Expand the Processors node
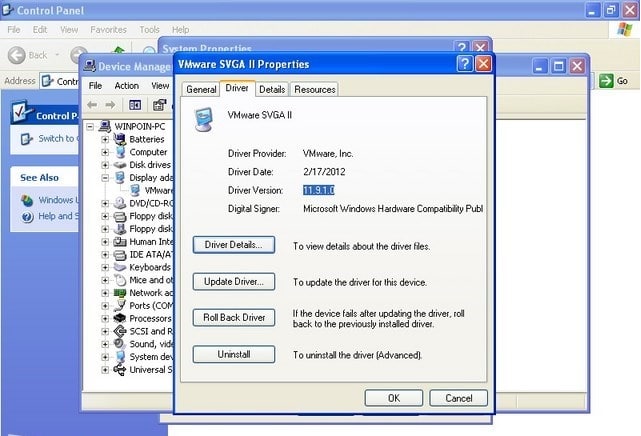641x436 pixels. (x=105, y=318)
